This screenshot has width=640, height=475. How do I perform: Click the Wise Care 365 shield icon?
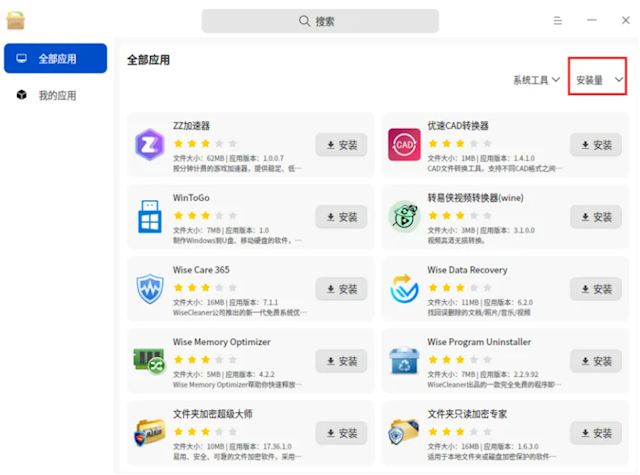pos(150,289)
